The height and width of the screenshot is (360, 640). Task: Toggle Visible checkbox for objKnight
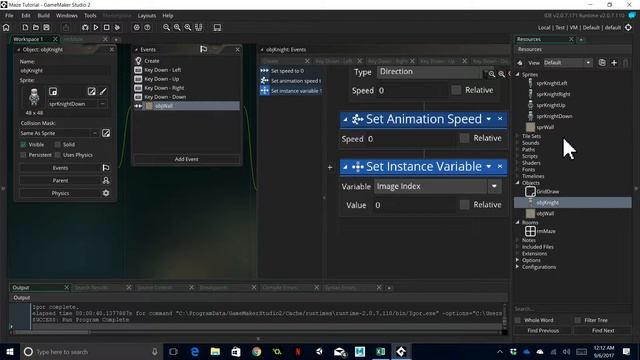pos(23,144)
